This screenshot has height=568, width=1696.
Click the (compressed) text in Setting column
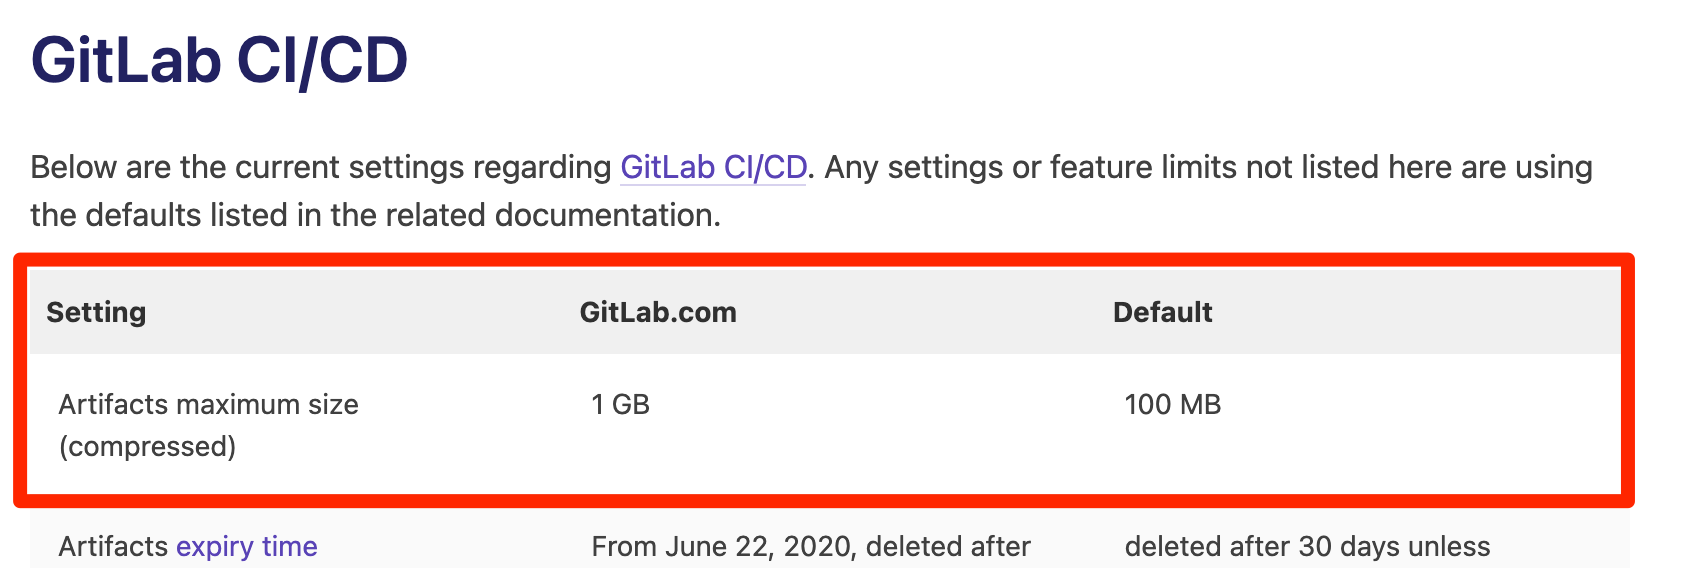pyautogui.click(x=147, y=447)
